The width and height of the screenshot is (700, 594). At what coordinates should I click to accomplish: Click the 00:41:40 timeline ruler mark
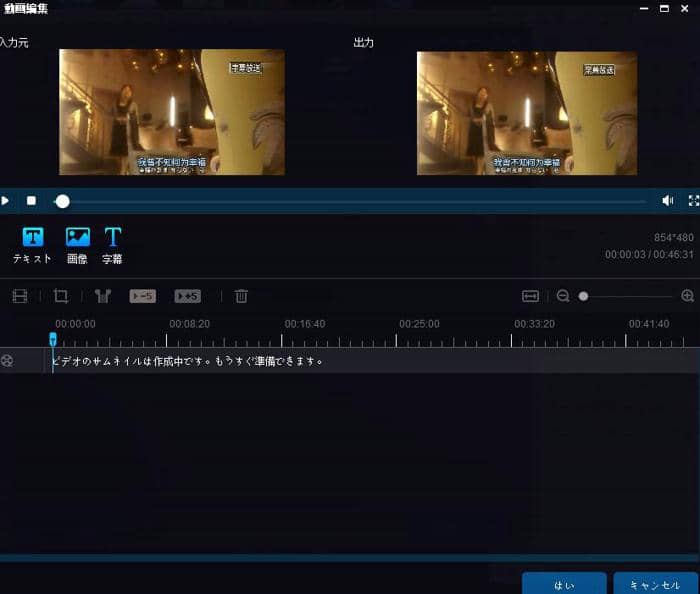(649, 324)
